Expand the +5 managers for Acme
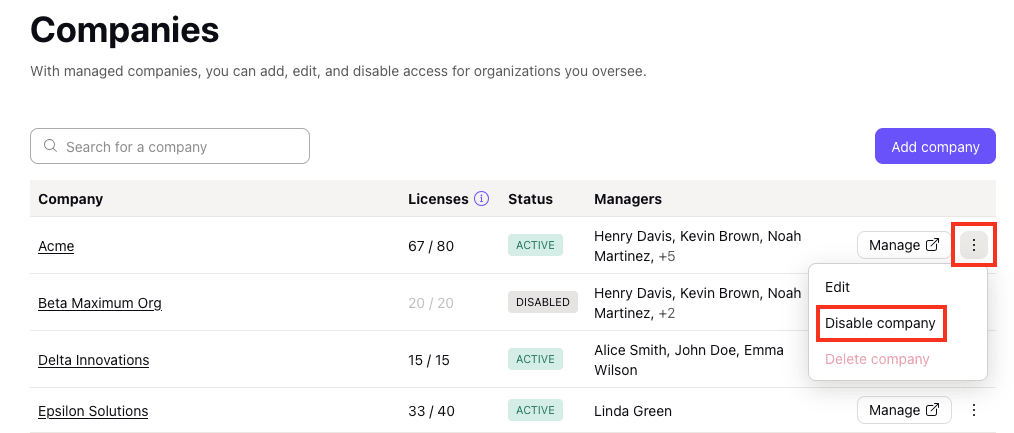 [x=667, y=257]
